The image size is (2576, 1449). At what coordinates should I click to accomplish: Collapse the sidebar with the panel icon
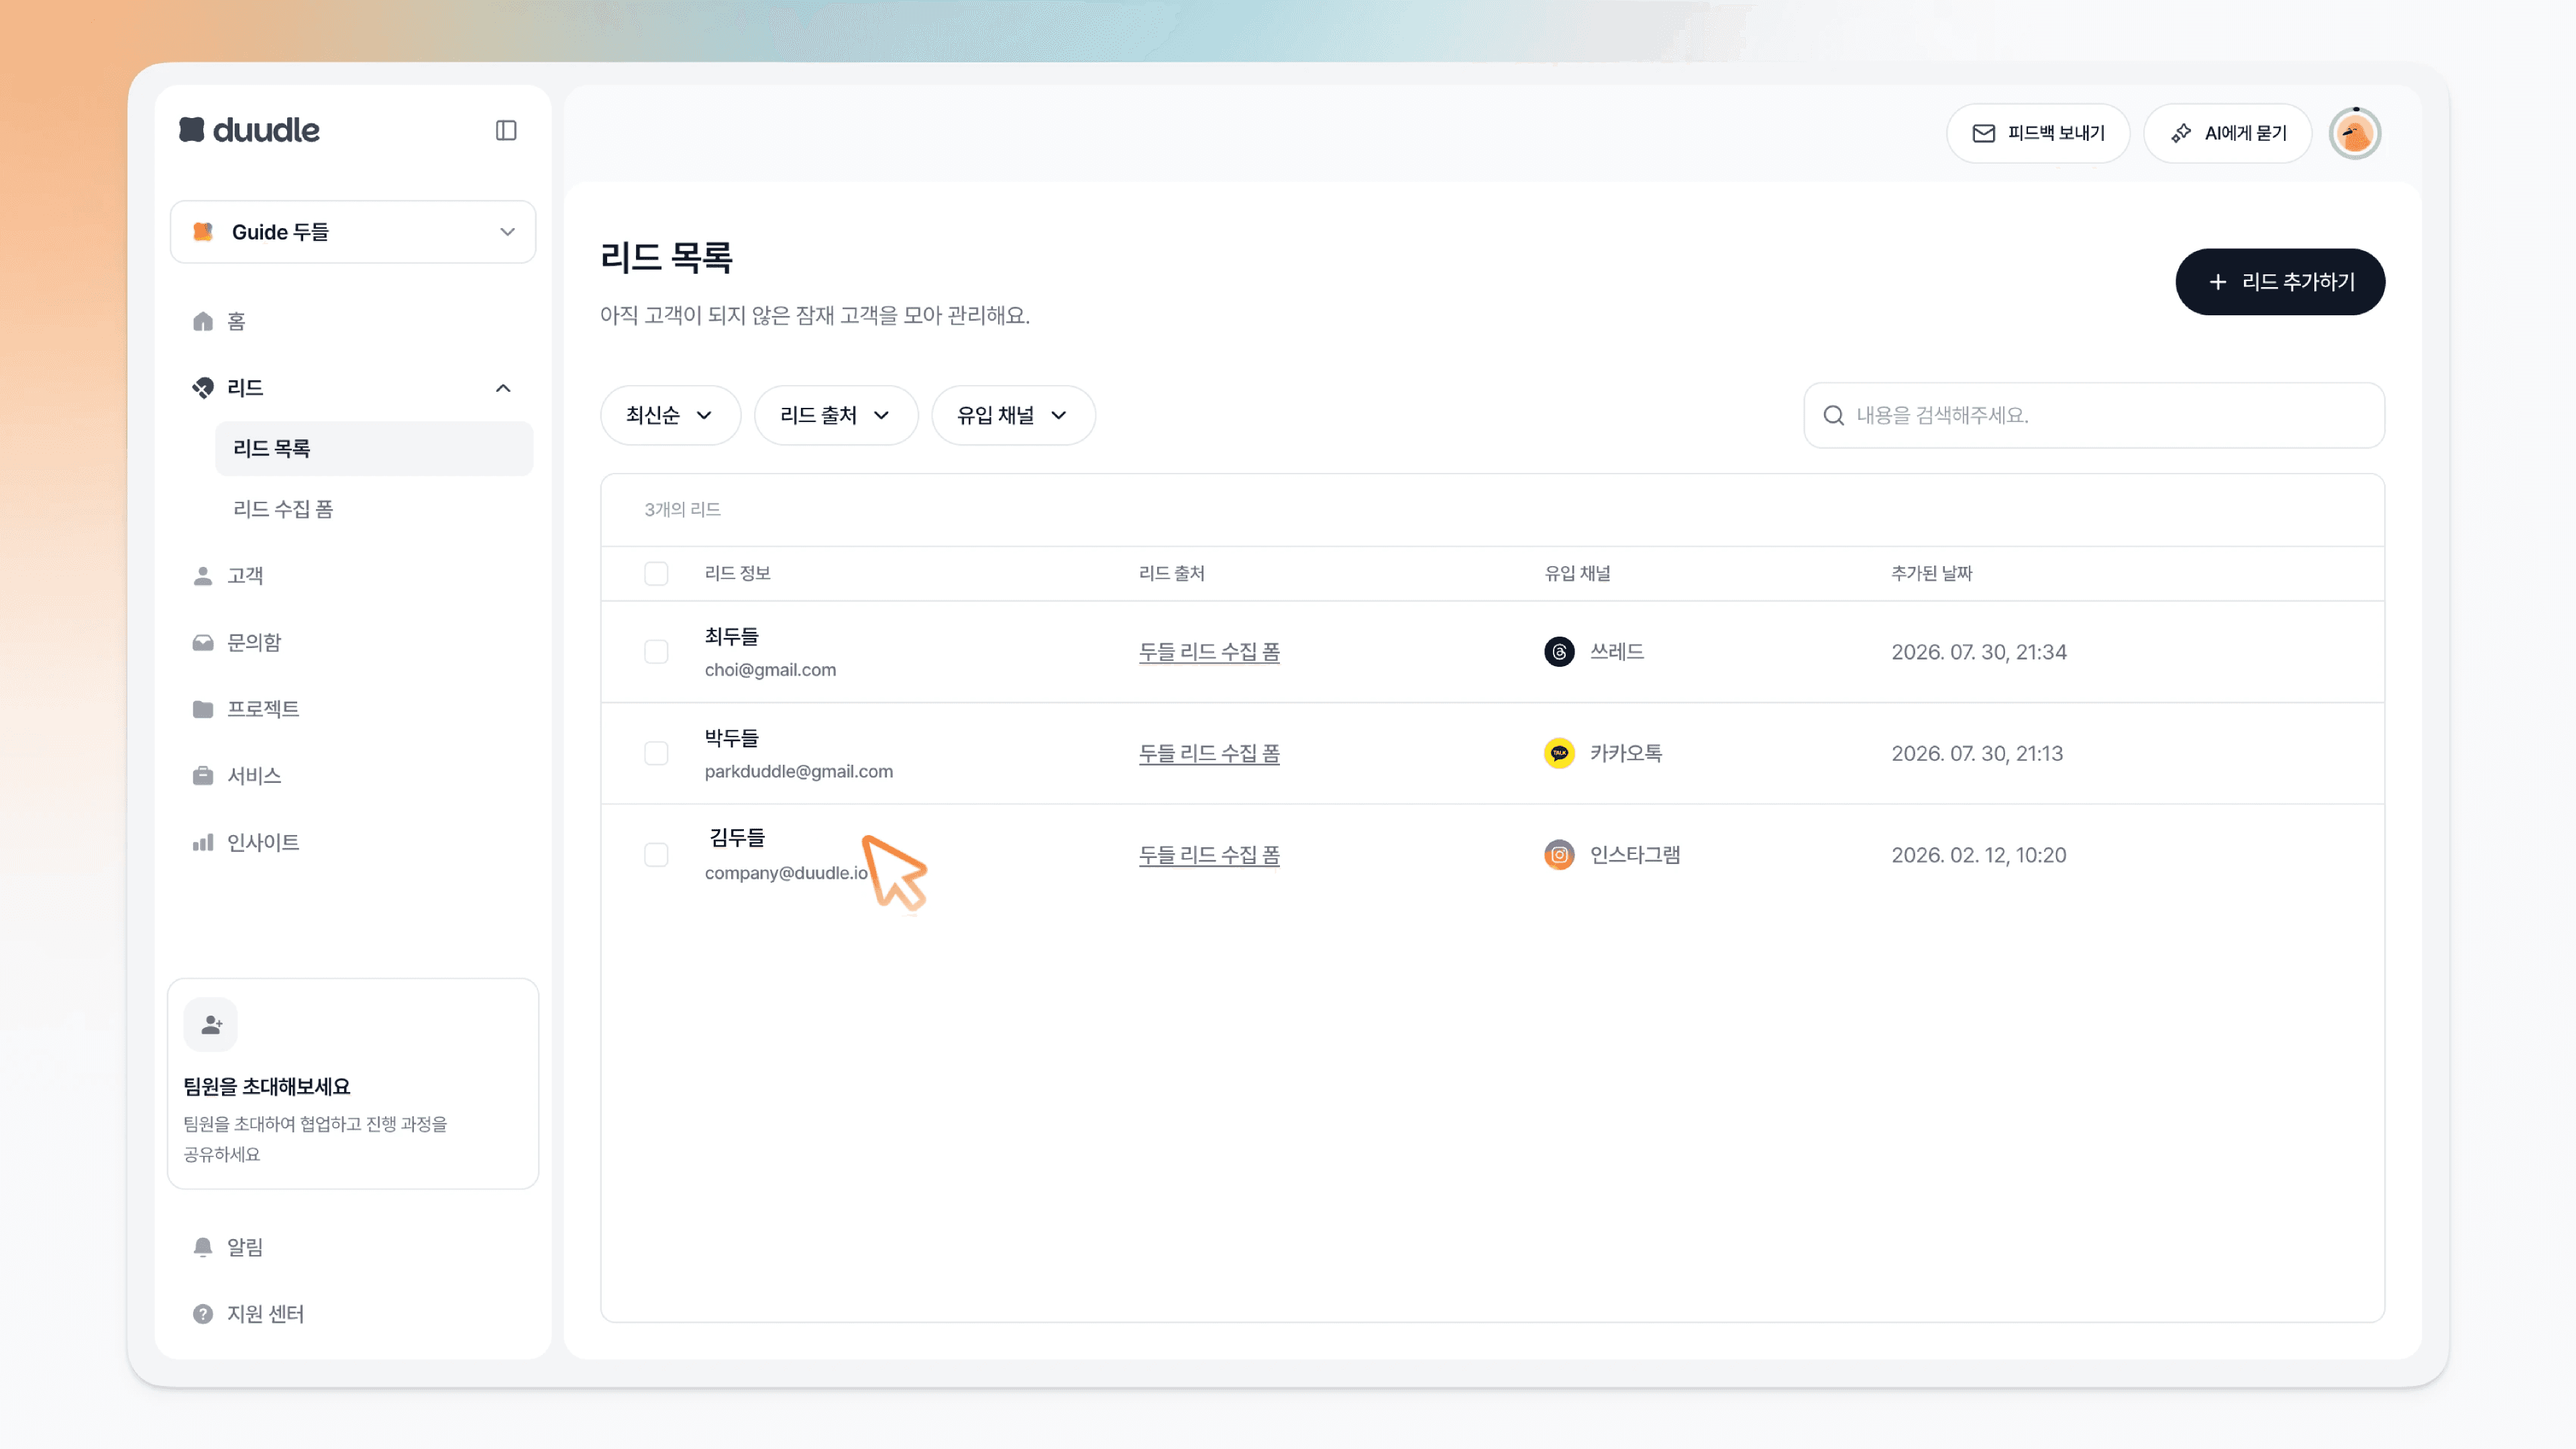pyautogui.click(x=506, y=130)
